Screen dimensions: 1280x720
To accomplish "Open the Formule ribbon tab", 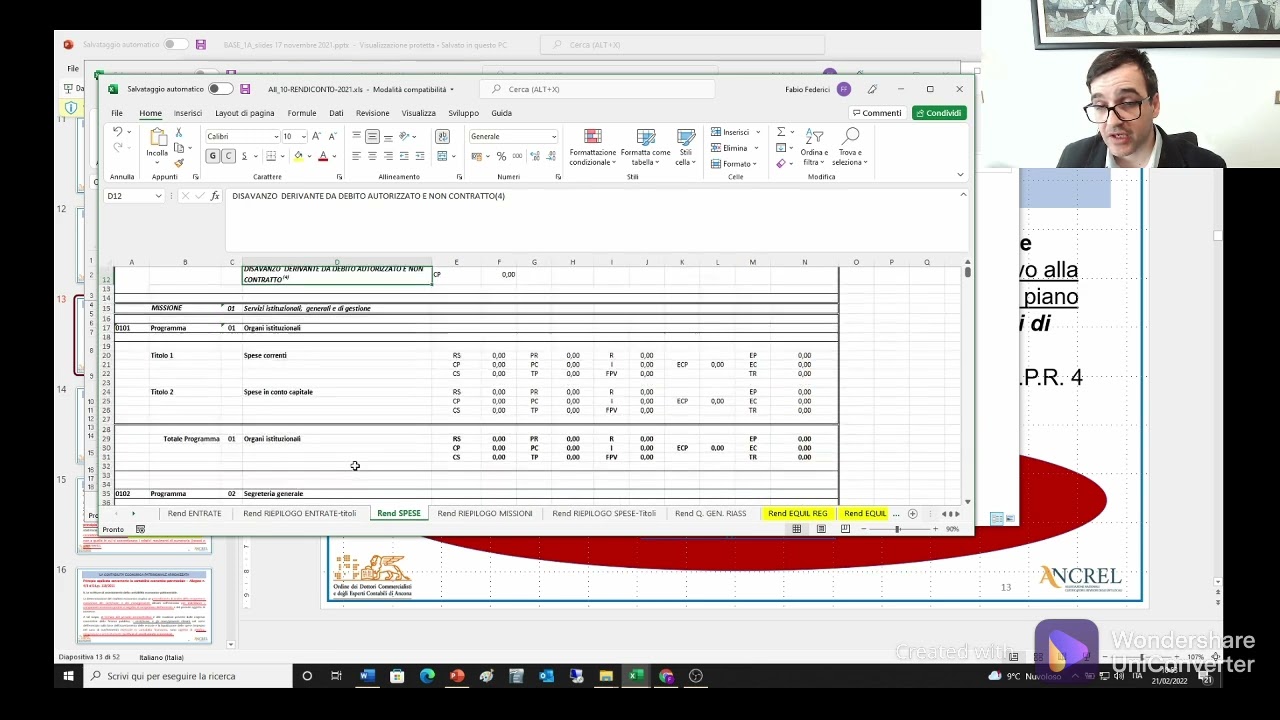I will 302,113.
